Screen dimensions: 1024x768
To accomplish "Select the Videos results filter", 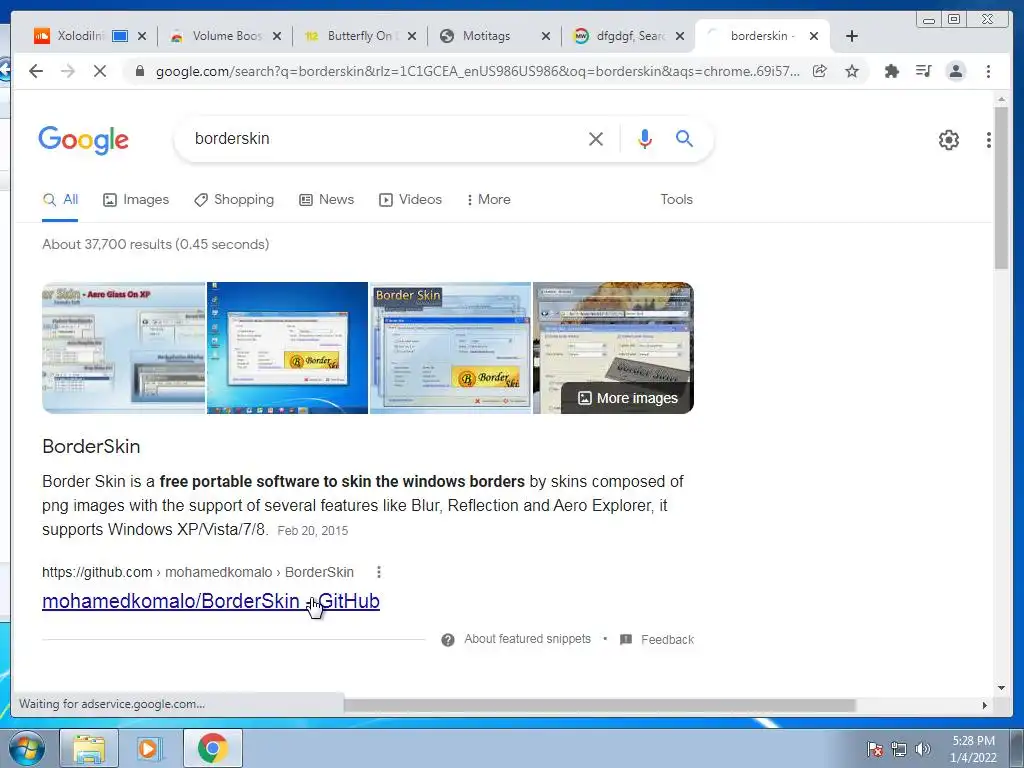I will 411,200.
